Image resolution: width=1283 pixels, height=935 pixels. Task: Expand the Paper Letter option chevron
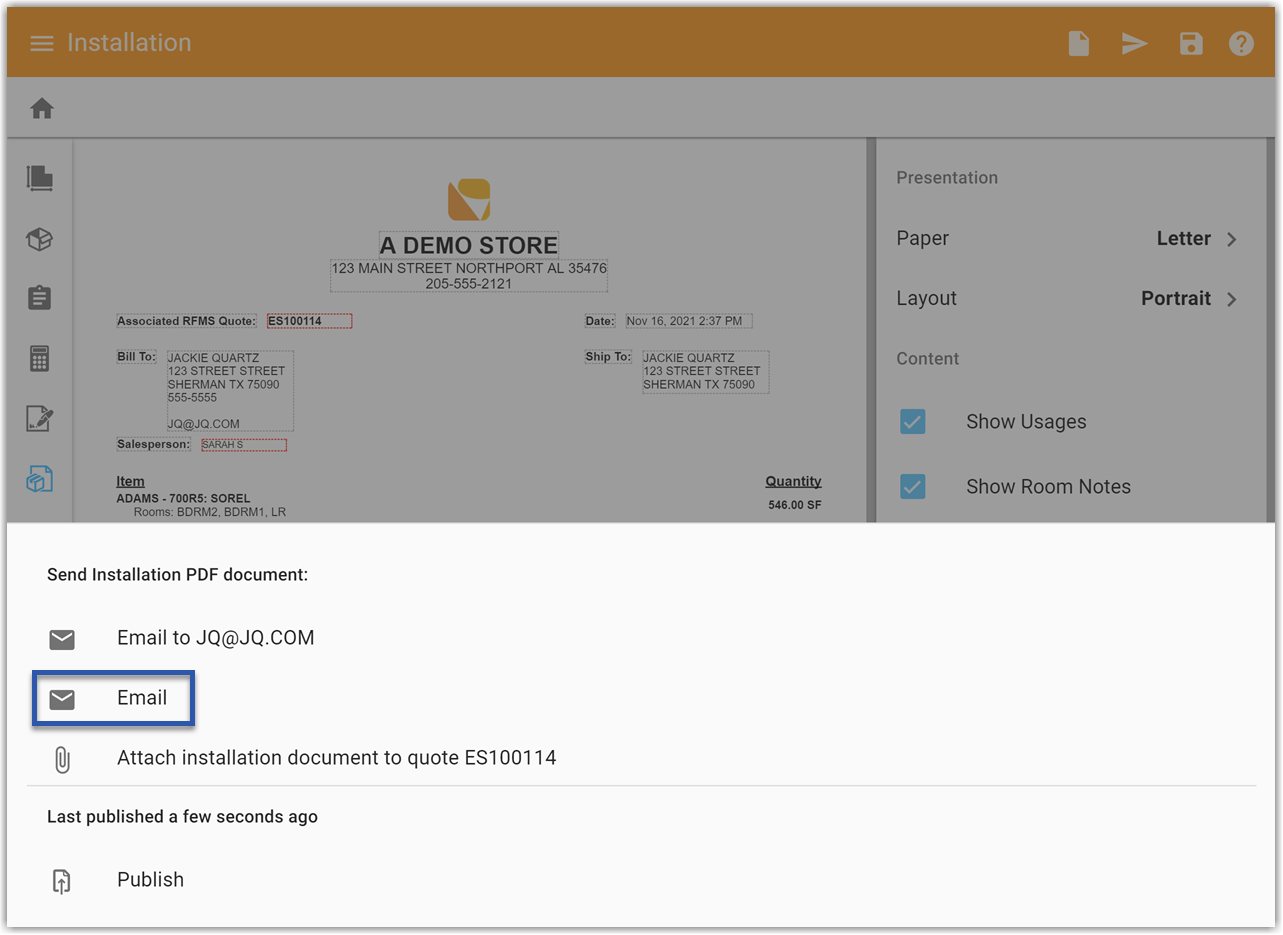(1232, 239)
